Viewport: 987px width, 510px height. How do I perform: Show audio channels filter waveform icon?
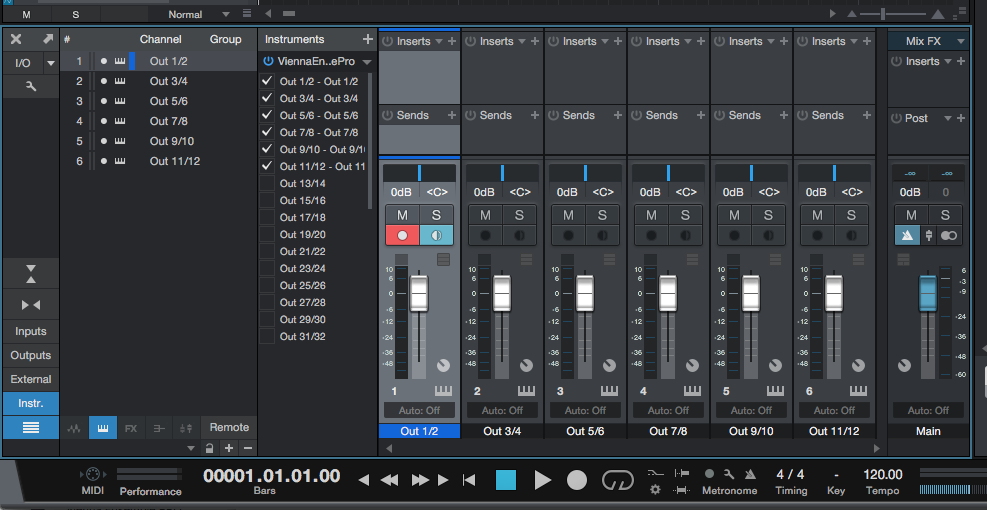[x=74, y=428]
